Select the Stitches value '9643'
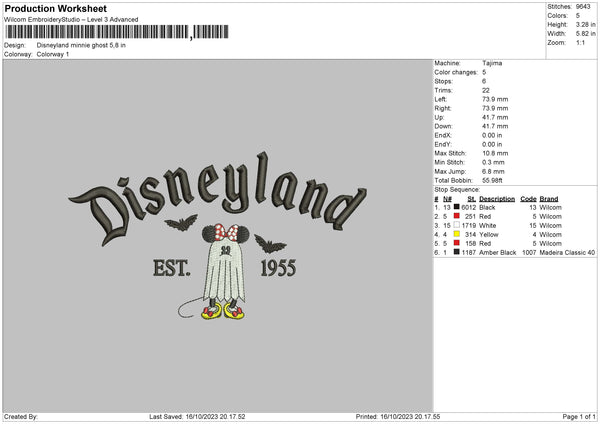 (583, 7)
